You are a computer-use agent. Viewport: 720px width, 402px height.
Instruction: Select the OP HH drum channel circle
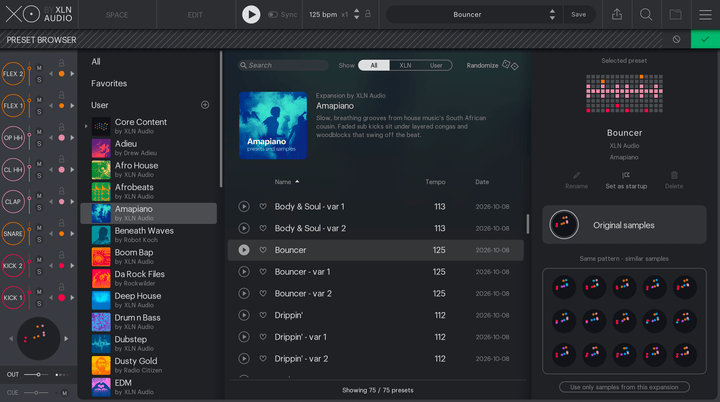[13, 137]
